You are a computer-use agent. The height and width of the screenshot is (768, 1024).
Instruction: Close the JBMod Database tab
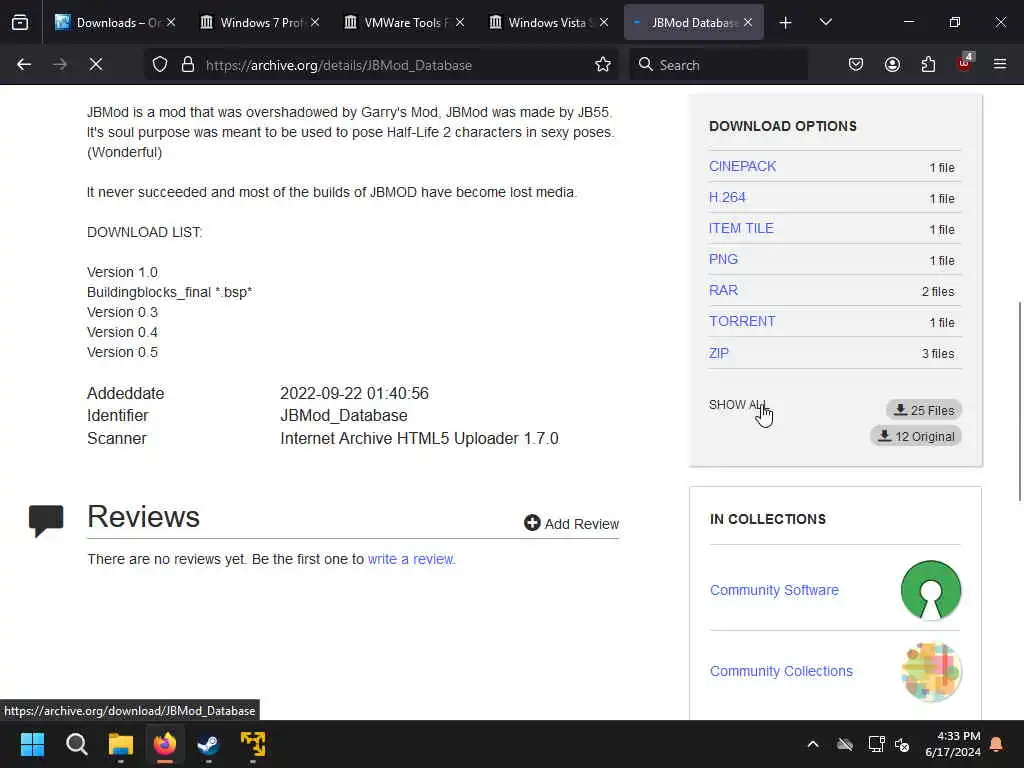[x=748, y=22]
